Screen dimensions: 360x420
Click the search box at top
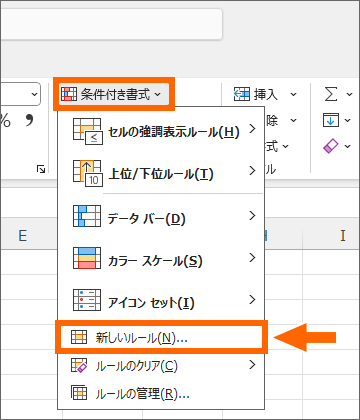click(x=111, y=24)
